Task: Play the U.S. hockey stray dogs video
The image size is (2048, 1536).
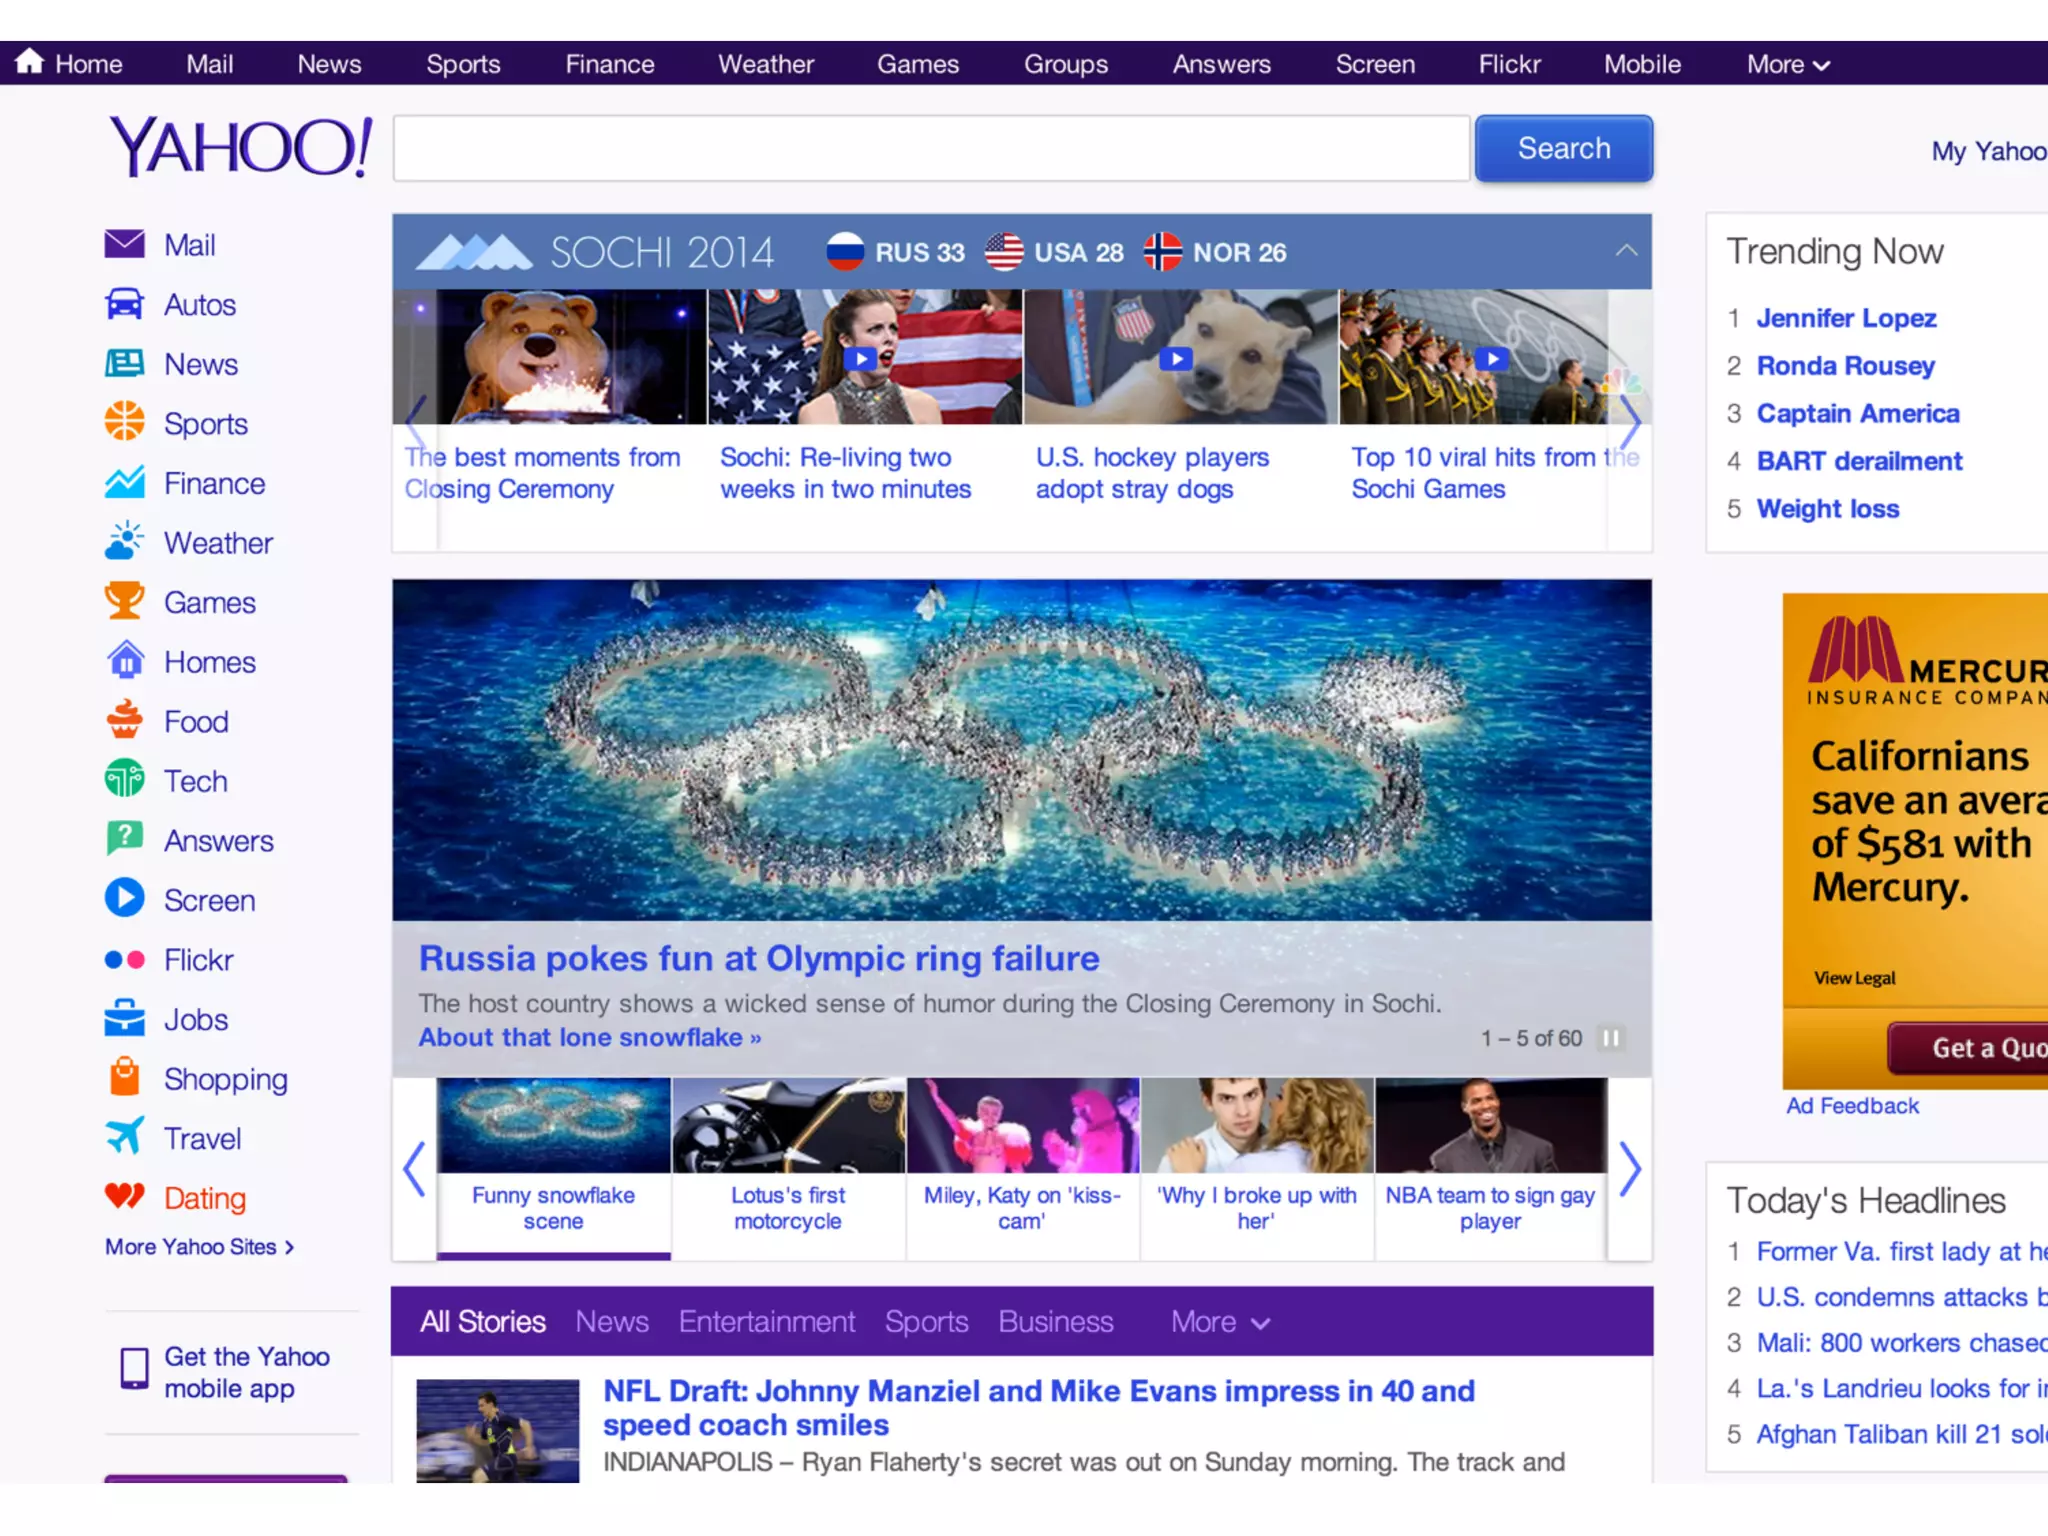Action: 1177,358
